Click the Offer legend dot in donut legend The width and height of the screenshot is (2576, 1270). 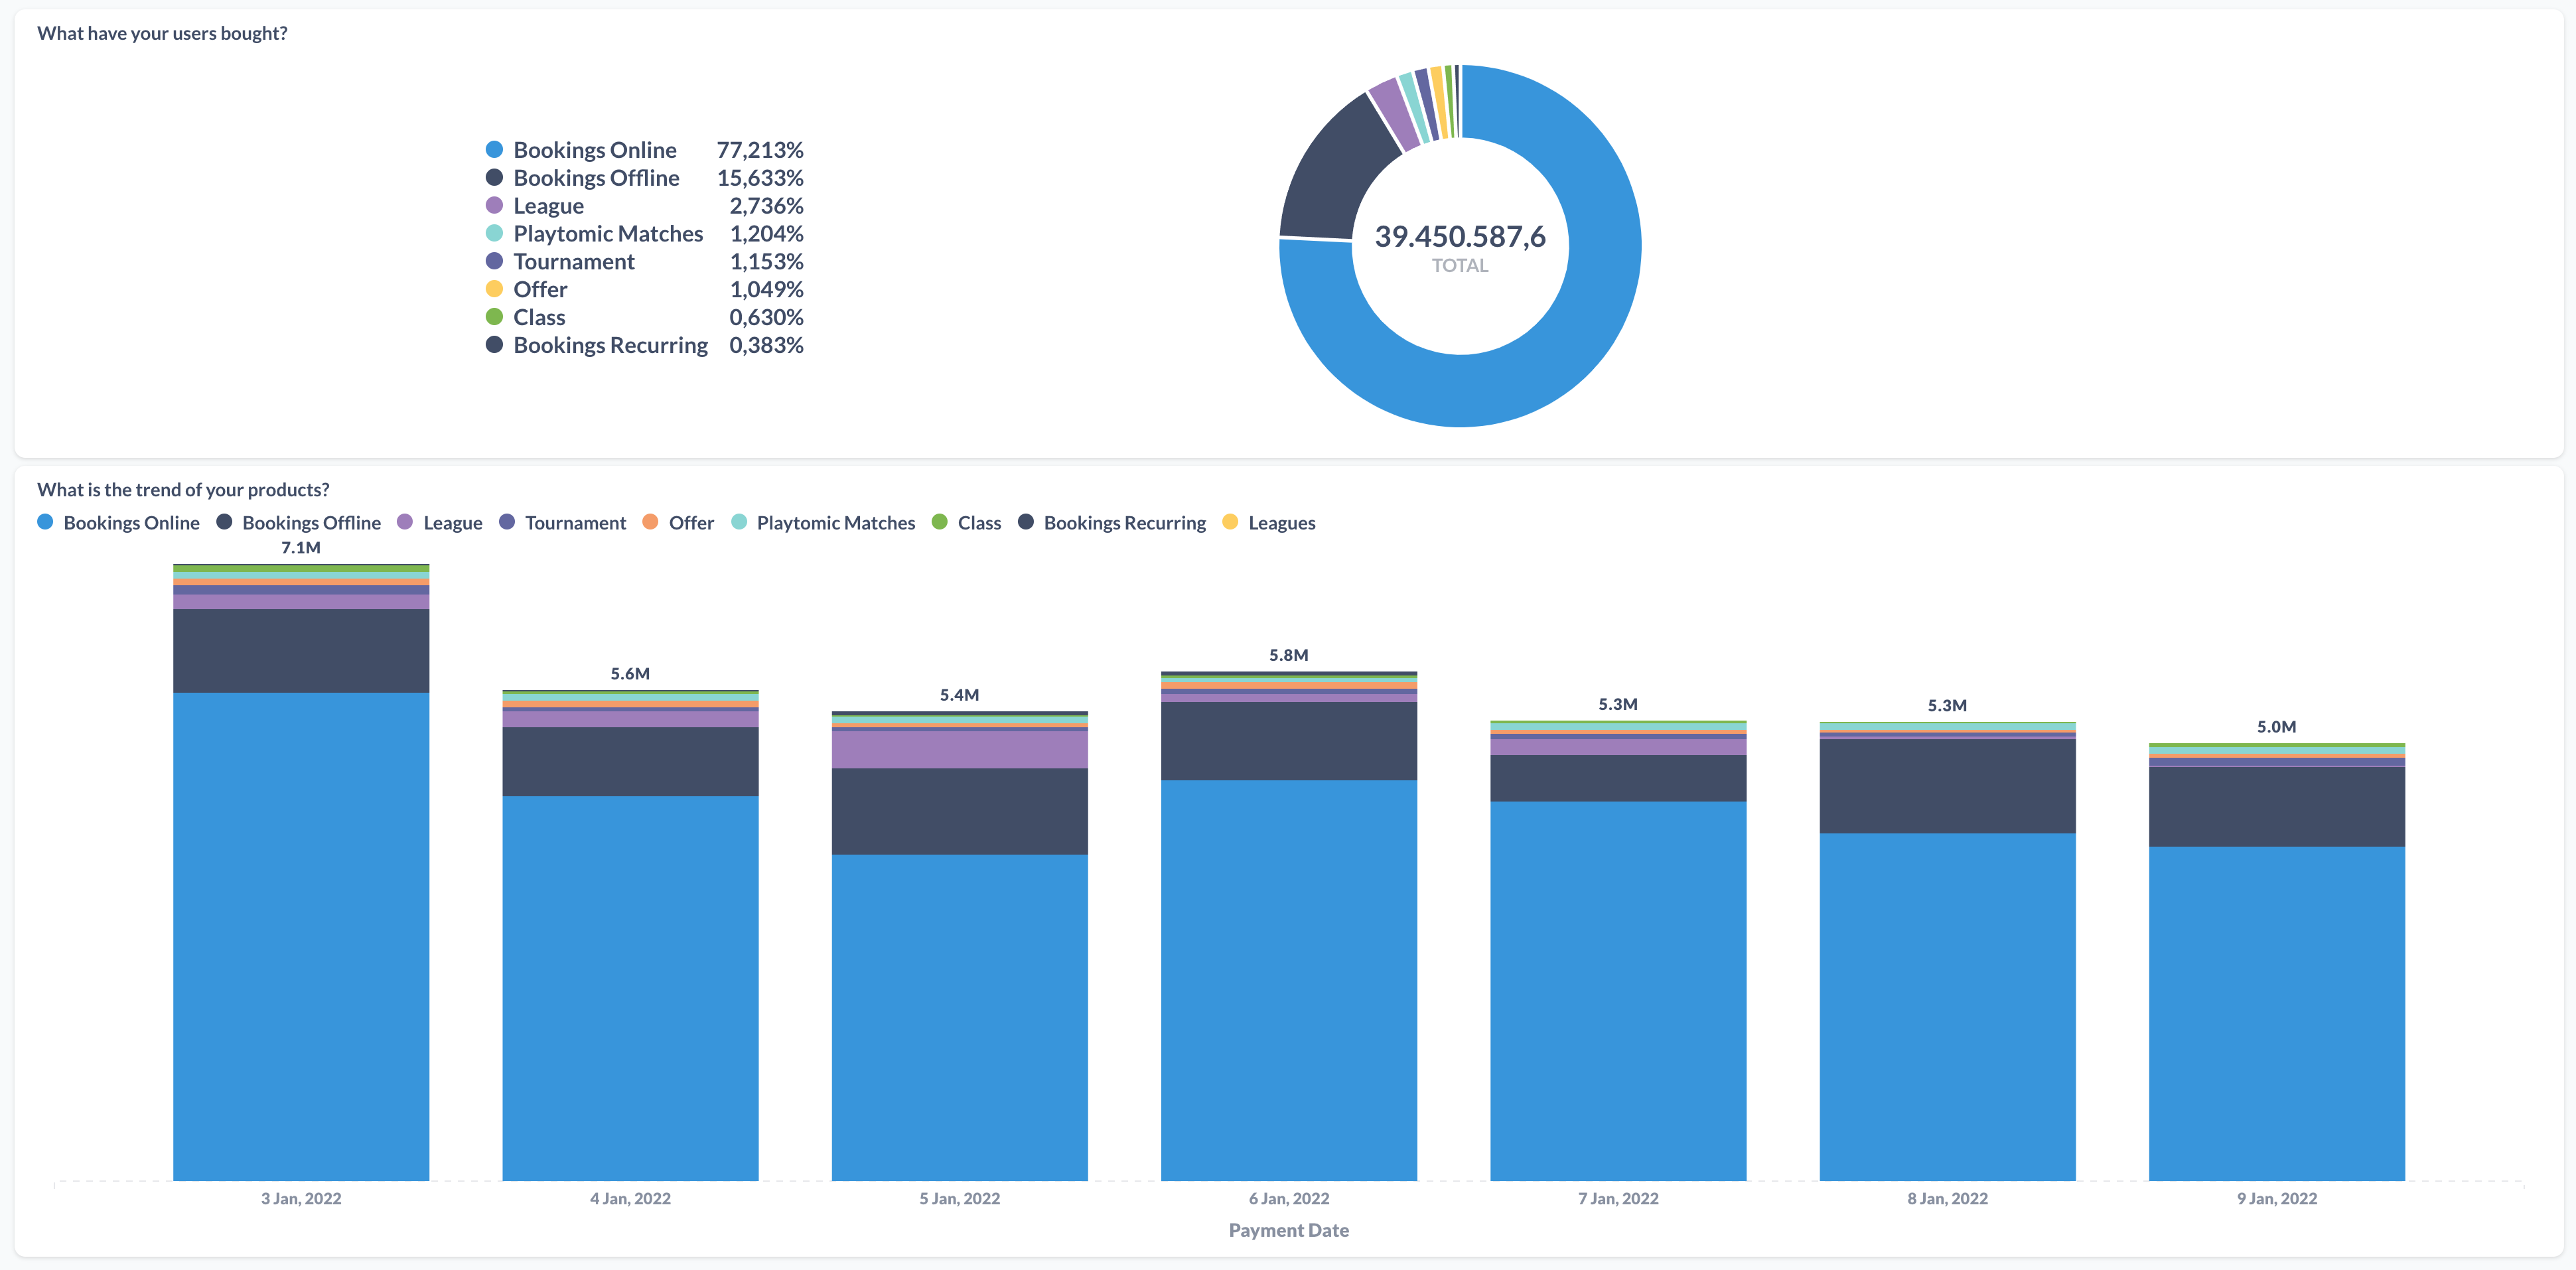tap(493, 289)
